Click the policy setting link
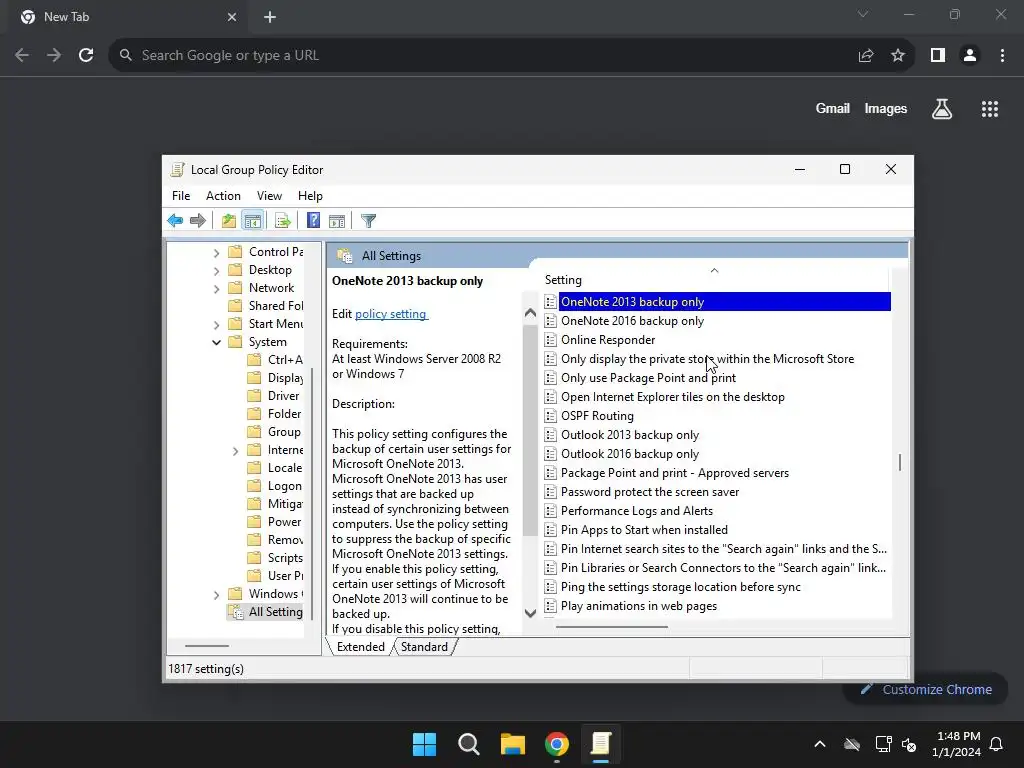The image size is (1024, 768). (391, 314)
